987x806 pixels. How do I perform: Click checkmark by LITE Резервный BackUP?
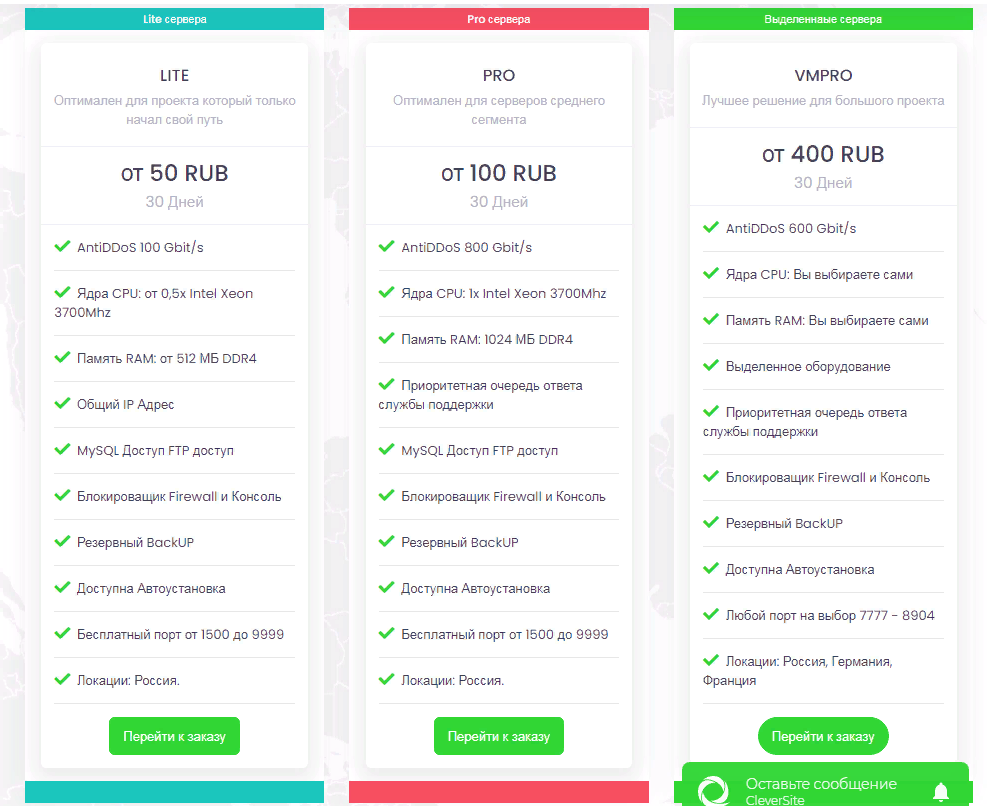62,541
